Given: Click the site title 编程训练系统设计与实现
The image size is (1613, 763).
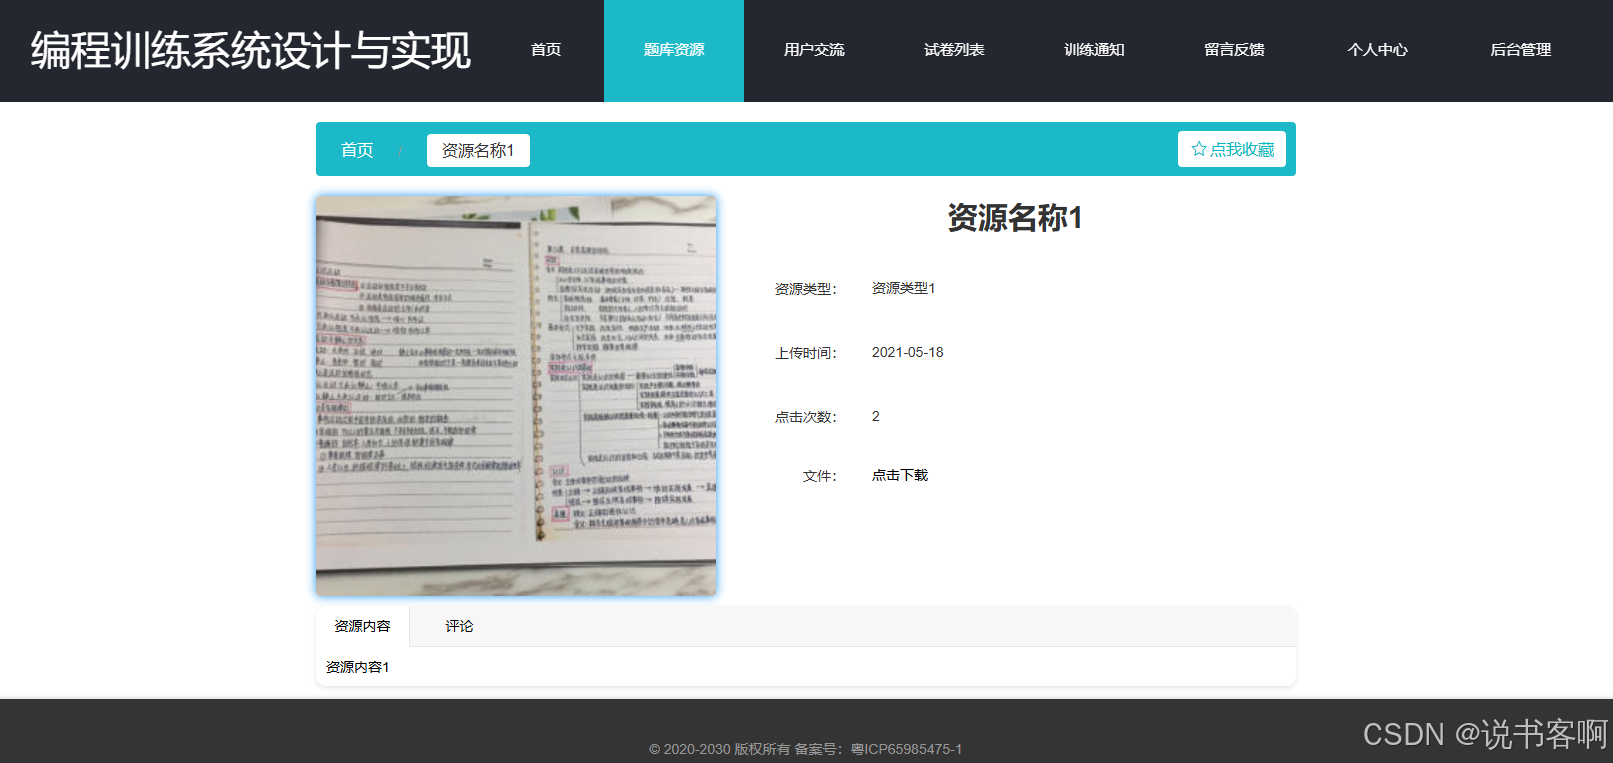Looking at the screenshot, I should point(251,51).
